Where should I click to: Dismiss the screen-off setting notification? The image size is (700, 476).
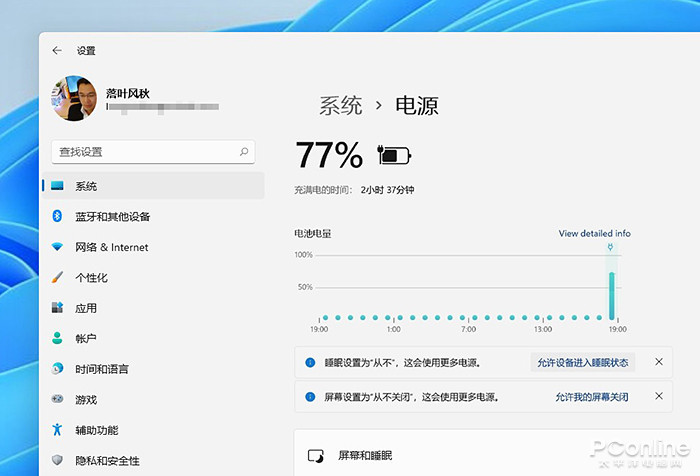pyautogui.click(x=658, y=397)
